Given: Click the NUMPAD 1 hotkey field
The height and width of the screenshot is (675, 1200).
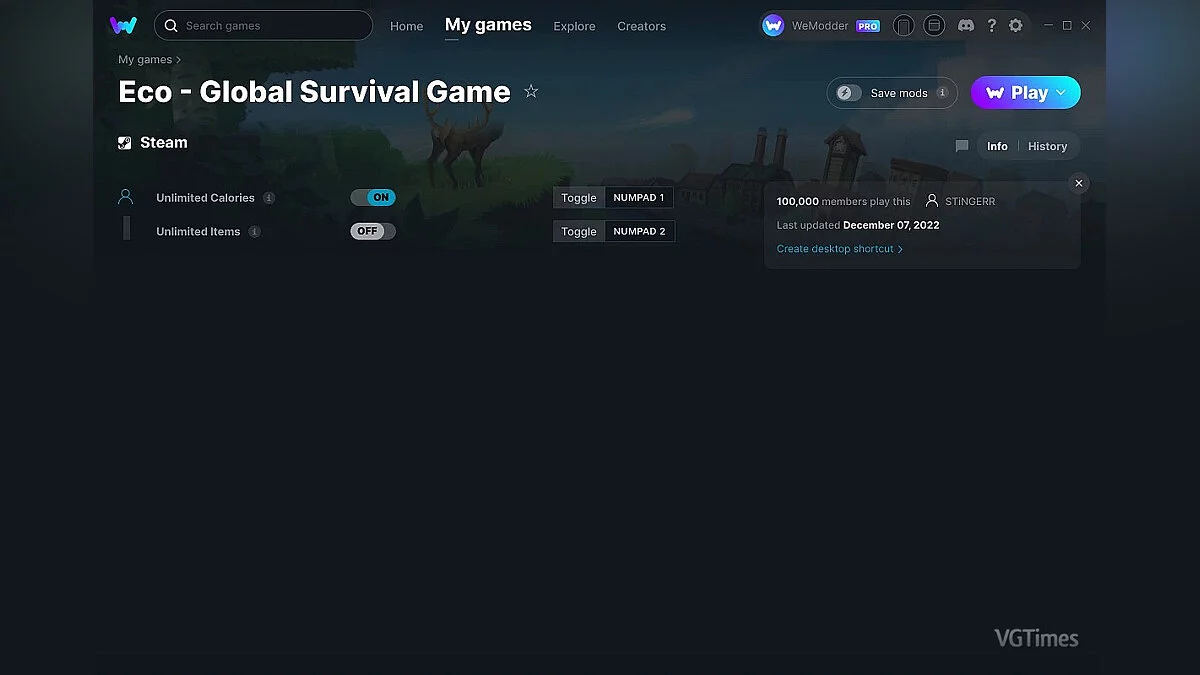Looking at the screenshot, I should click(639, 198).
